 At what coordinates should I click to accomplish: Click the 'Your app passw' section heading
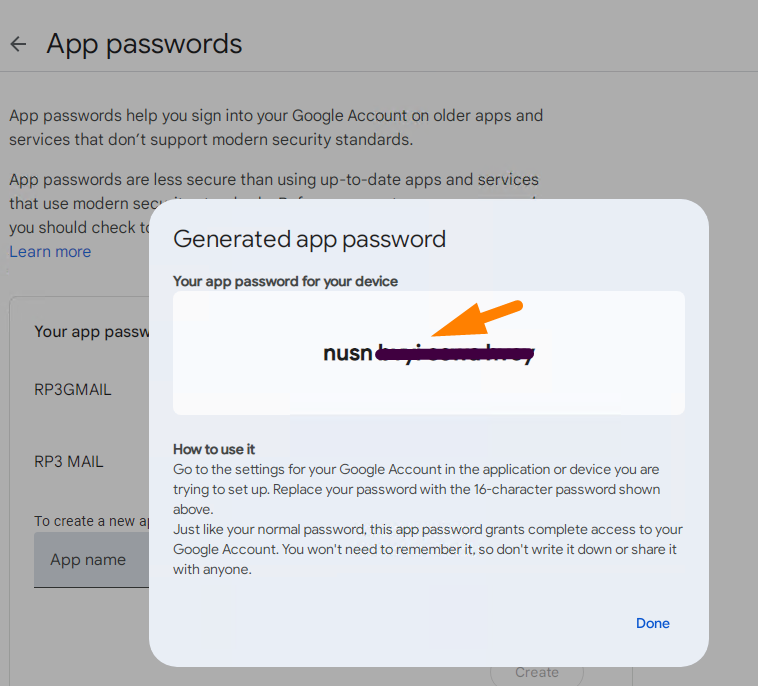pos(92,332)
